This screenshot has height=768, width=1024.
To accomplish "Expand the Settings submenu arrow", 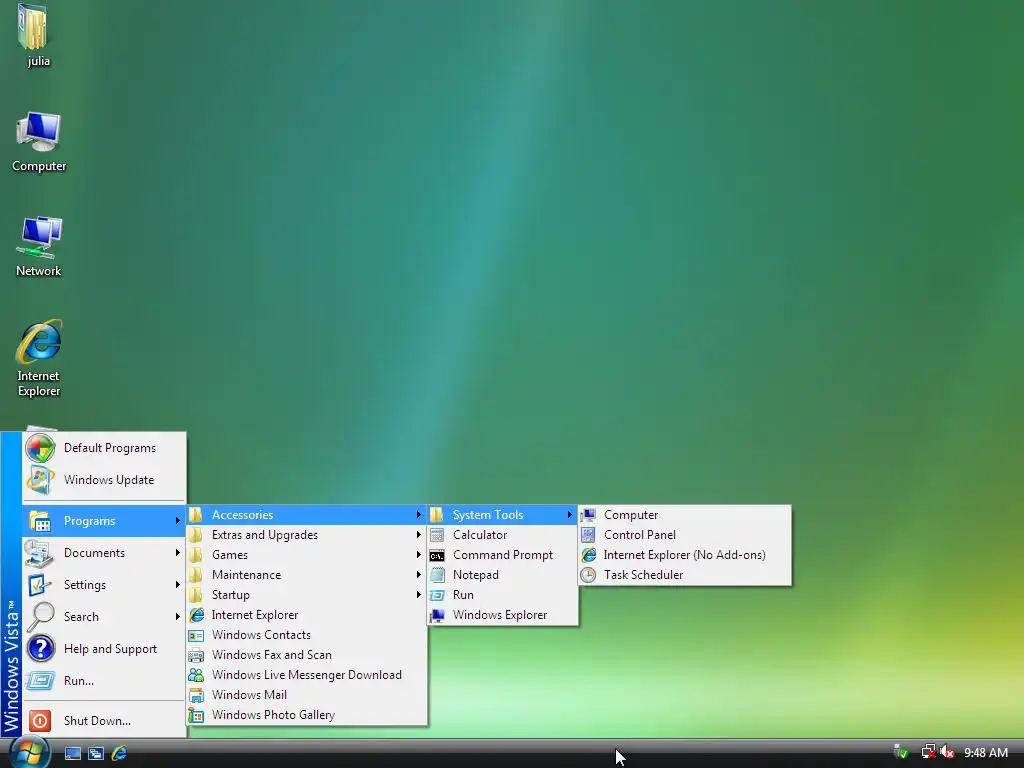I will [x=177, y=585].
